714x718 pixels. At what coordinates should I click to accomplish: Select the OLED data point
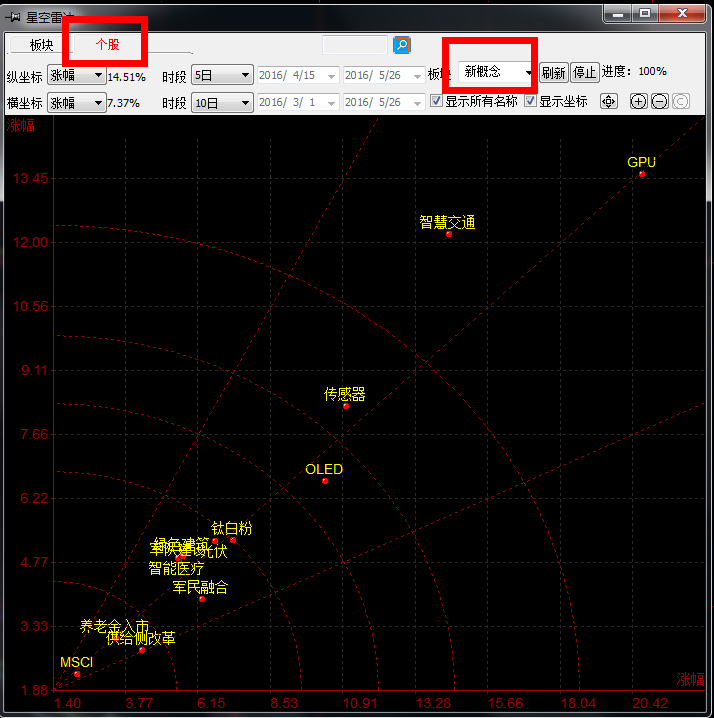pyautogui.click(x=325, y=481)
